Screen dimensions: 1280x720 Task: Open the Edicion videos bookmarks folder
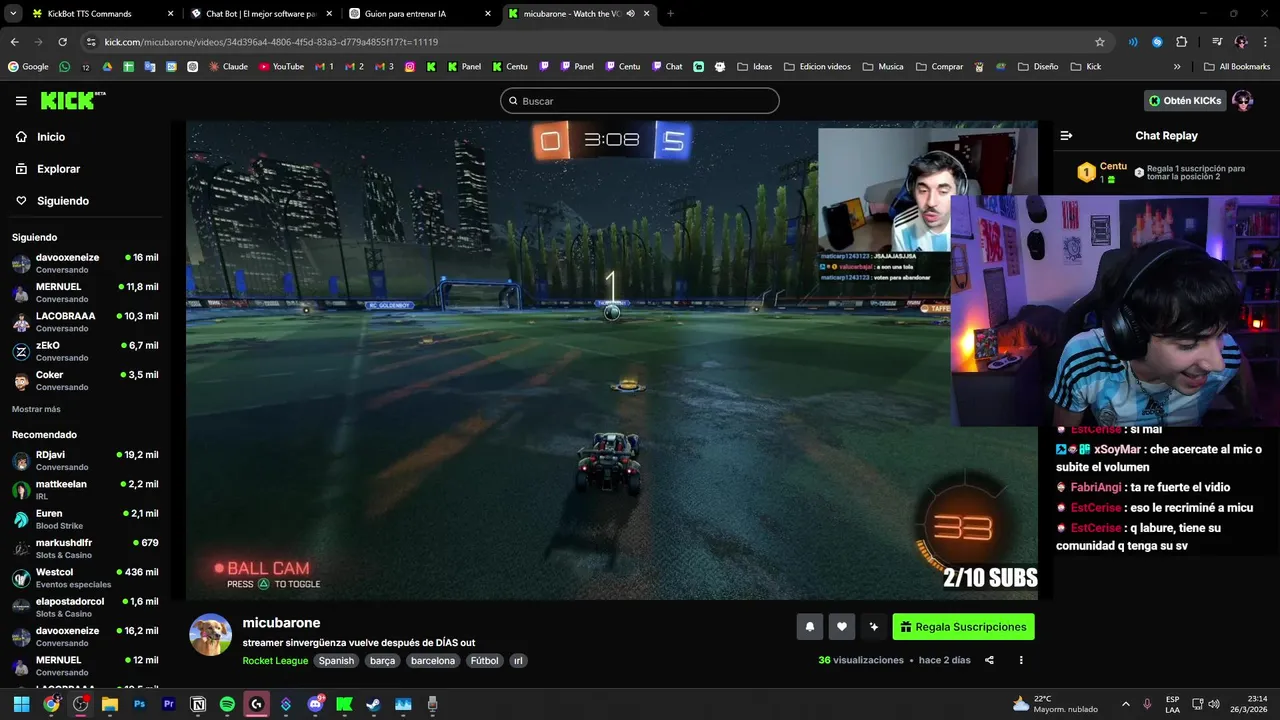tap(817, 67)
